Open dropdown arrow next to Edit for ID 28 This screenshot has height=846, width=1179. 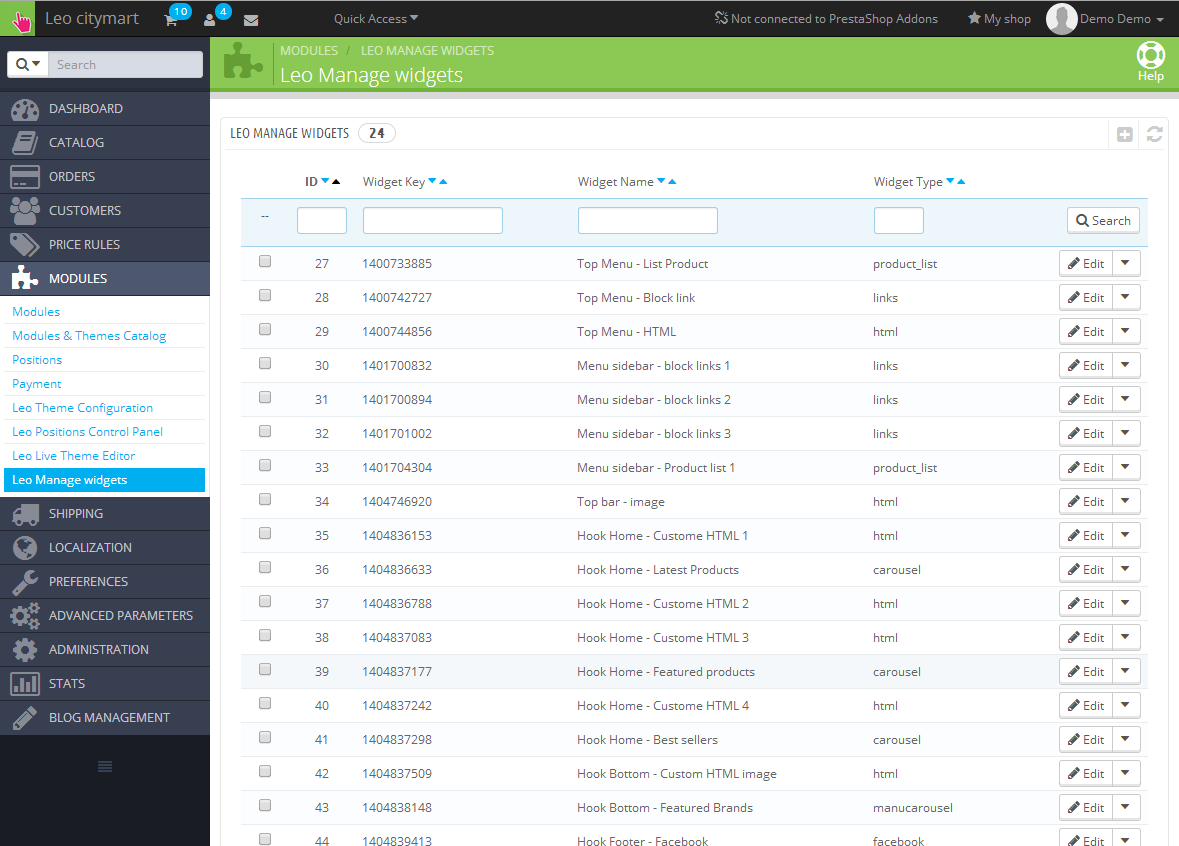point(1126,297)
